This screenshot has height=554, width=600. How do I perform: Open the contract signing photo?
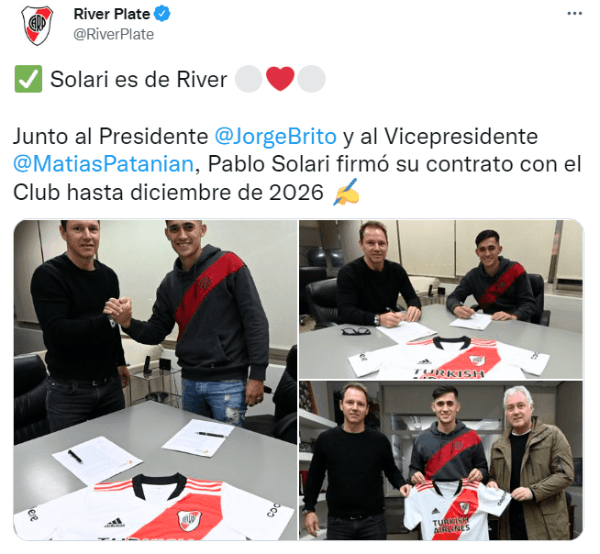441,300
